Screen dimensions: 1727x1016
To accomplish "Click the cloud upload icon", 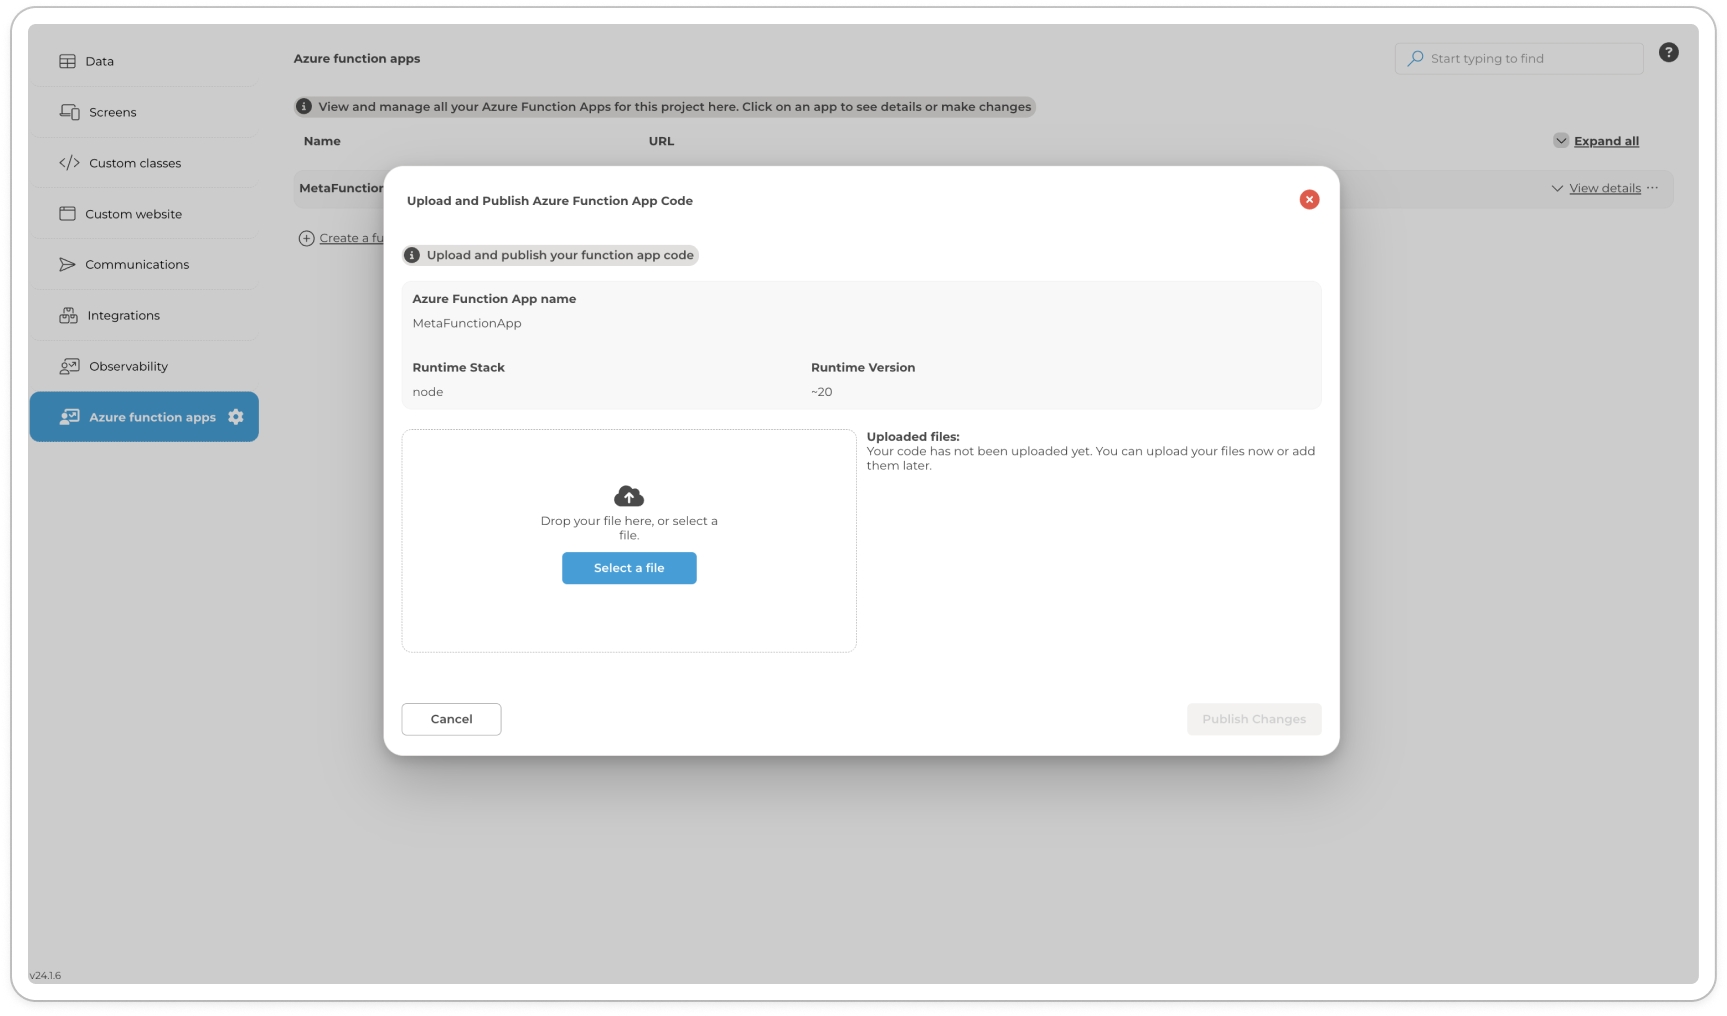I will pyautogui.click(x=628, y=496).
